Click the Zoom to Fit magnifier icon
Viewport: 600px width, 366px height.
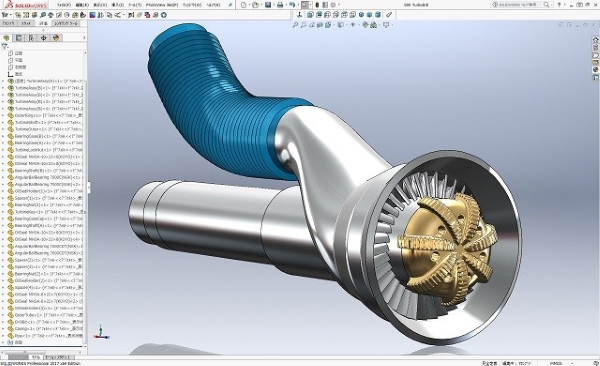point(295,25)
